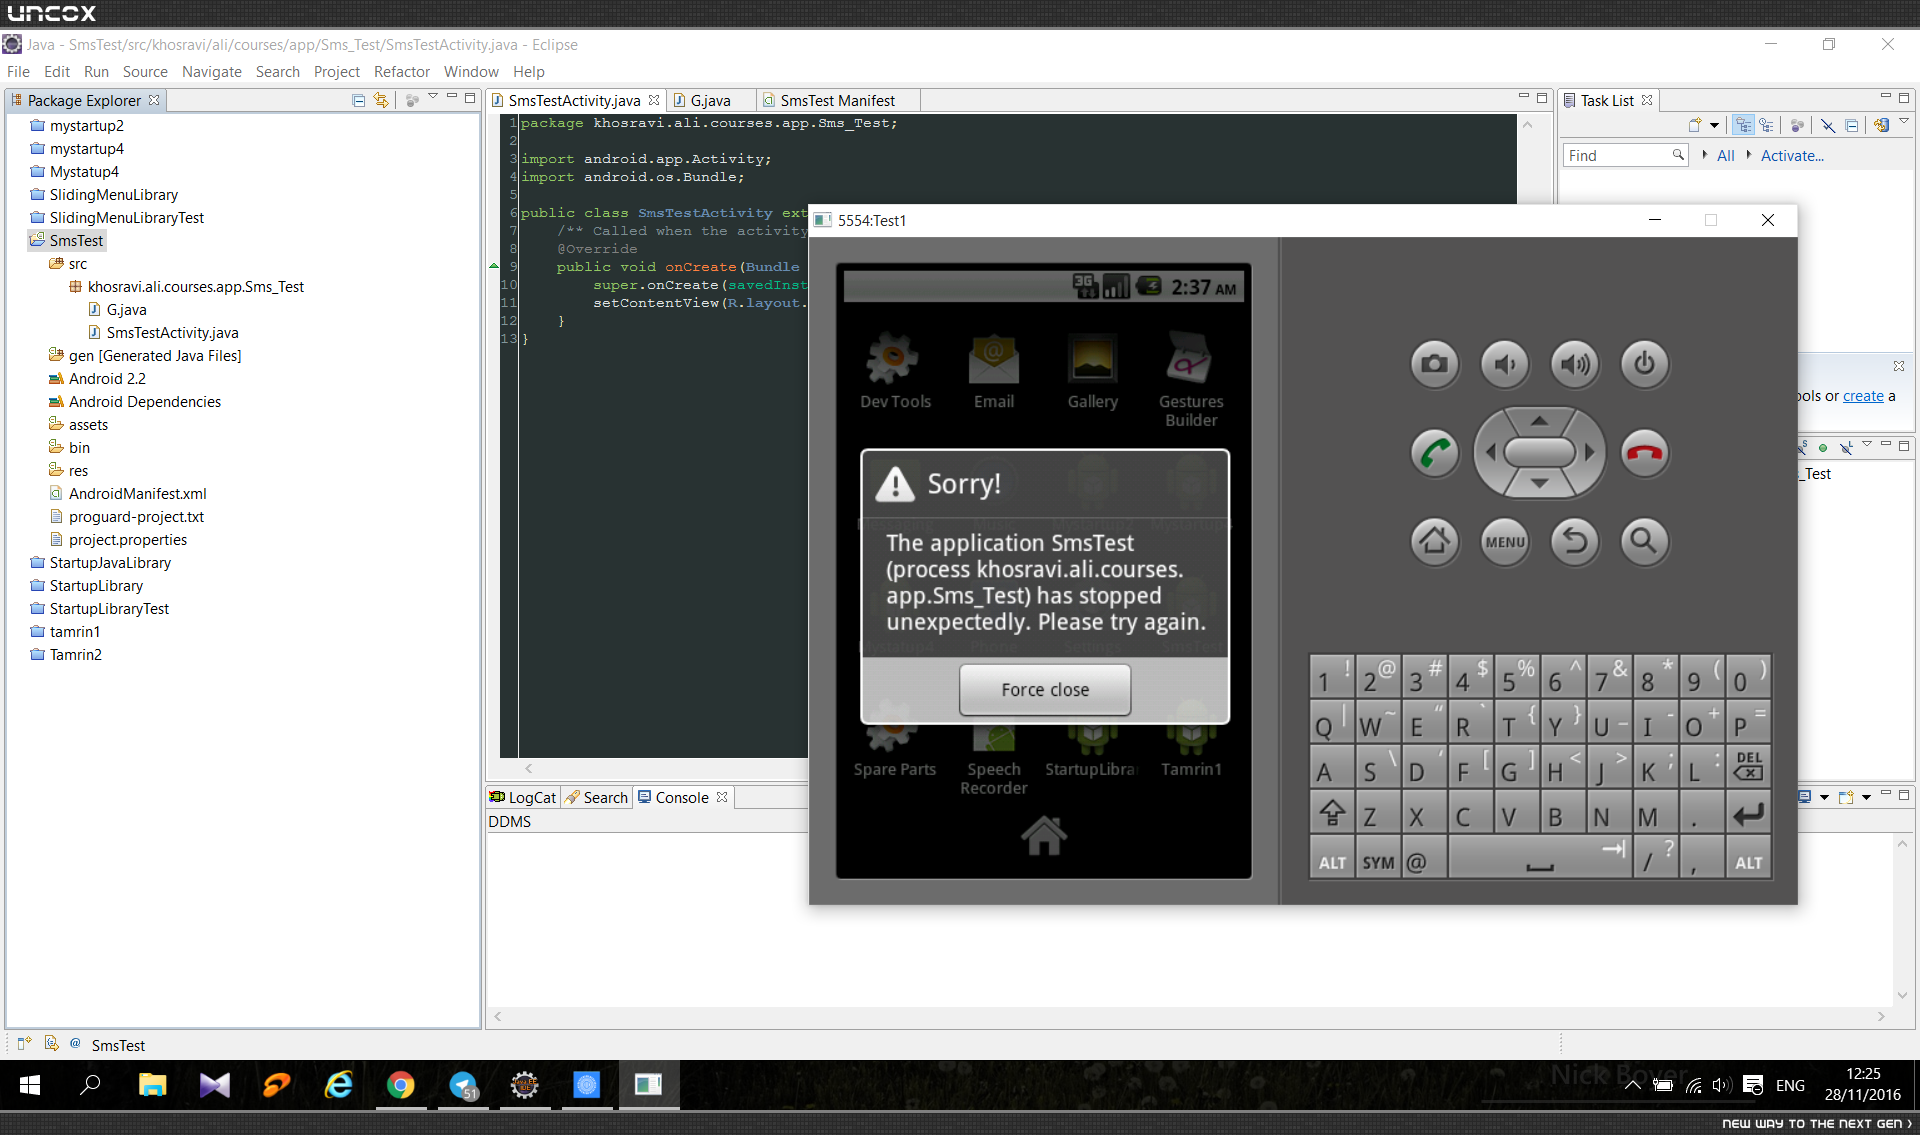Click the emulator Search hardware button

(x=1645, y=542)
